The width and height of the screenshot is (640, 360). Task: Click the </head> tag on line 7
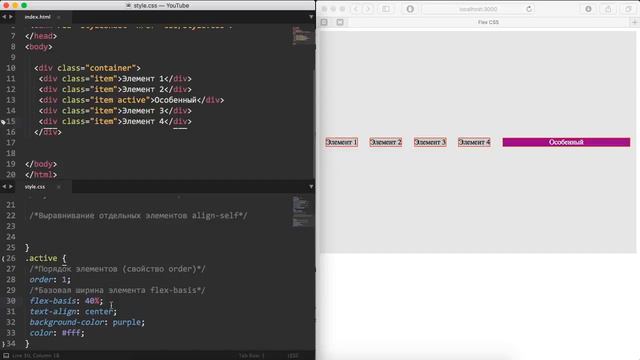[x=41, y=36]
